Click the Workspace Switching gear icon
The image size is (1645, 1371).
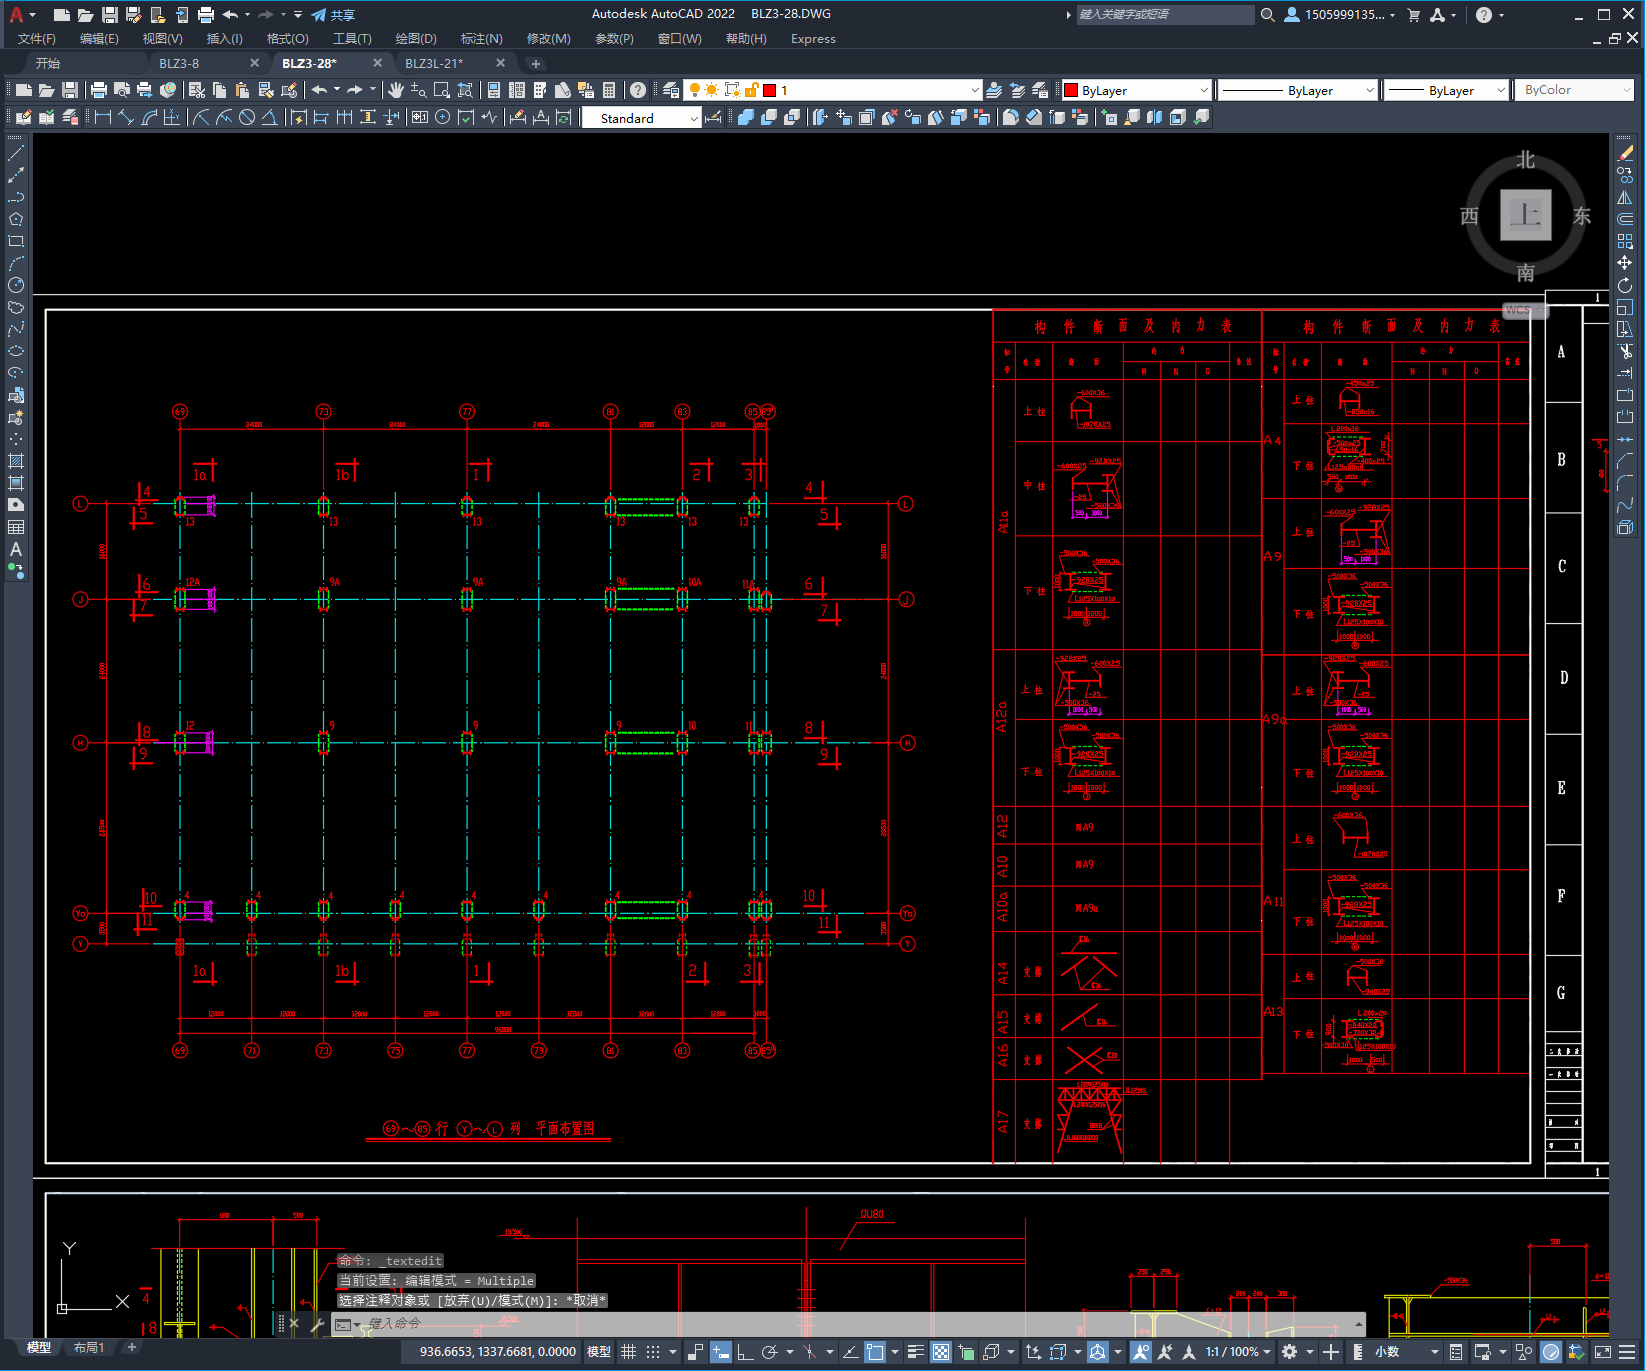tap(1290, 1352)
